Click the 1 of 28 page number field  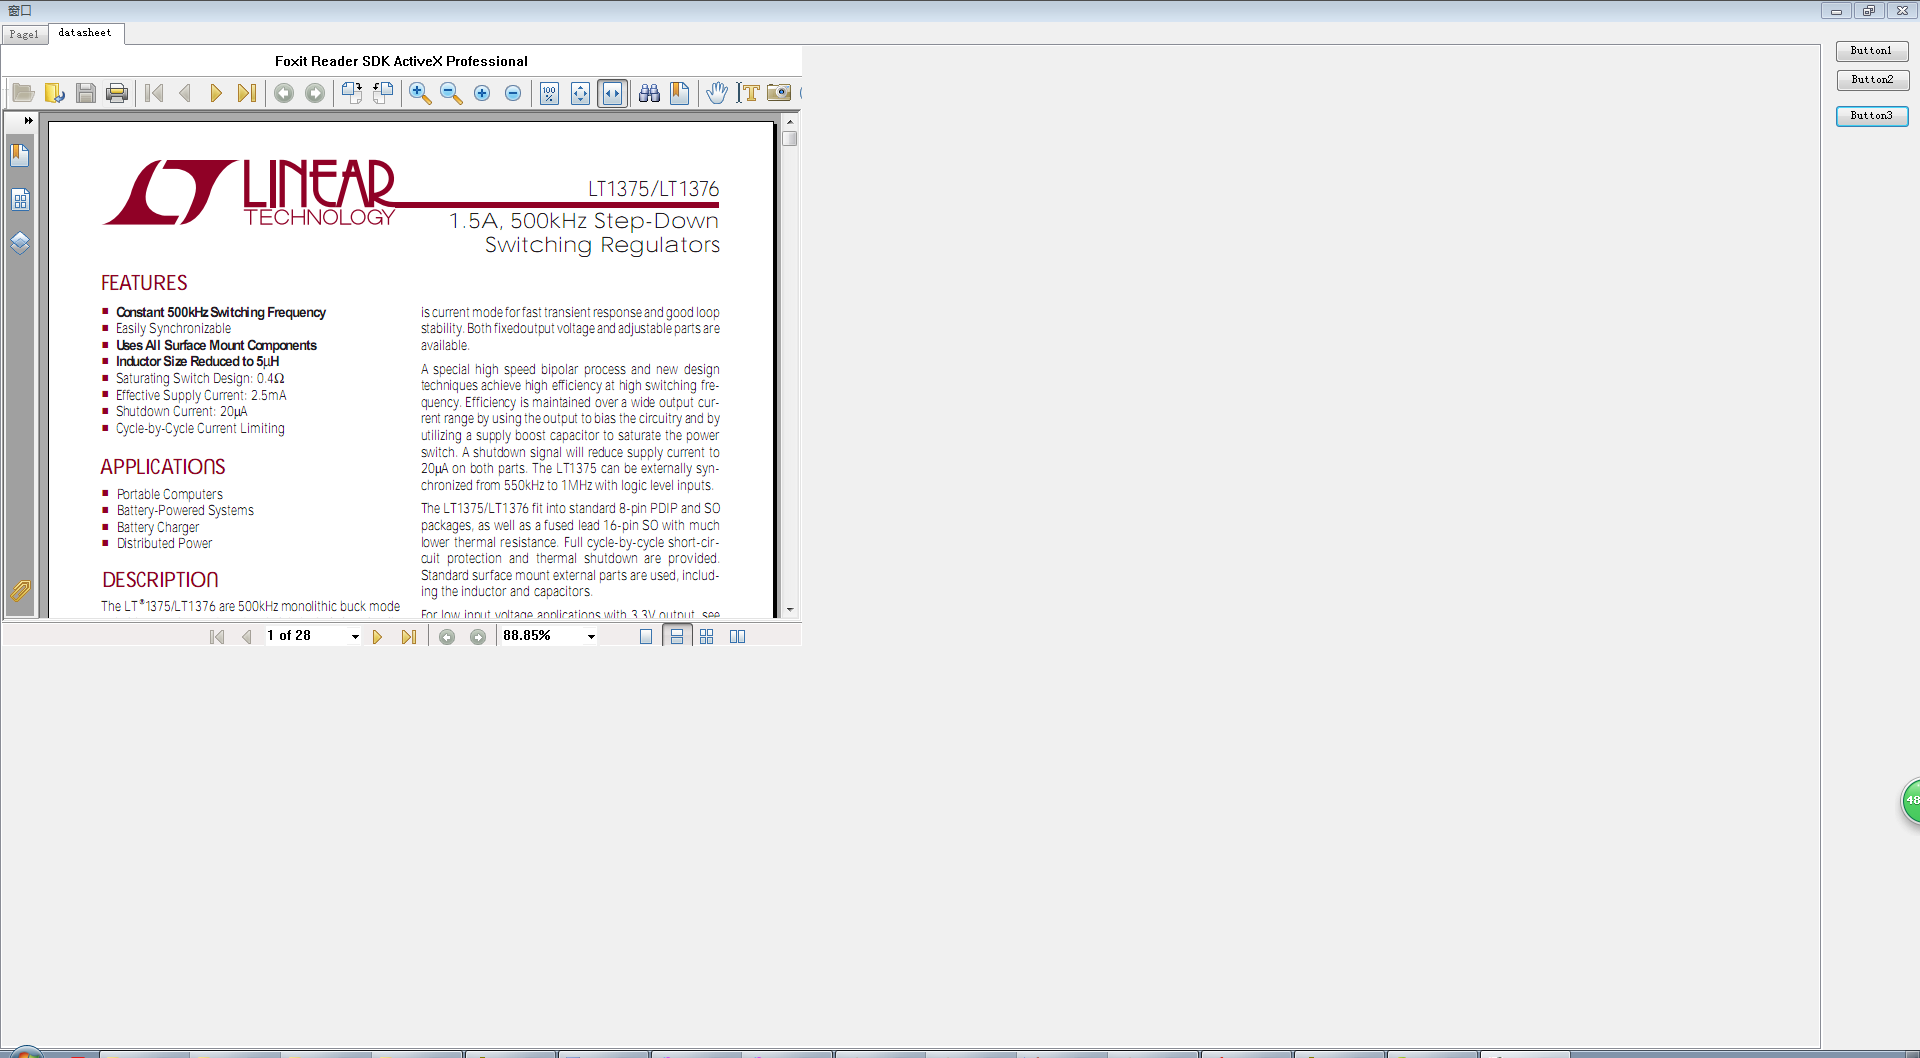[305, 636]
